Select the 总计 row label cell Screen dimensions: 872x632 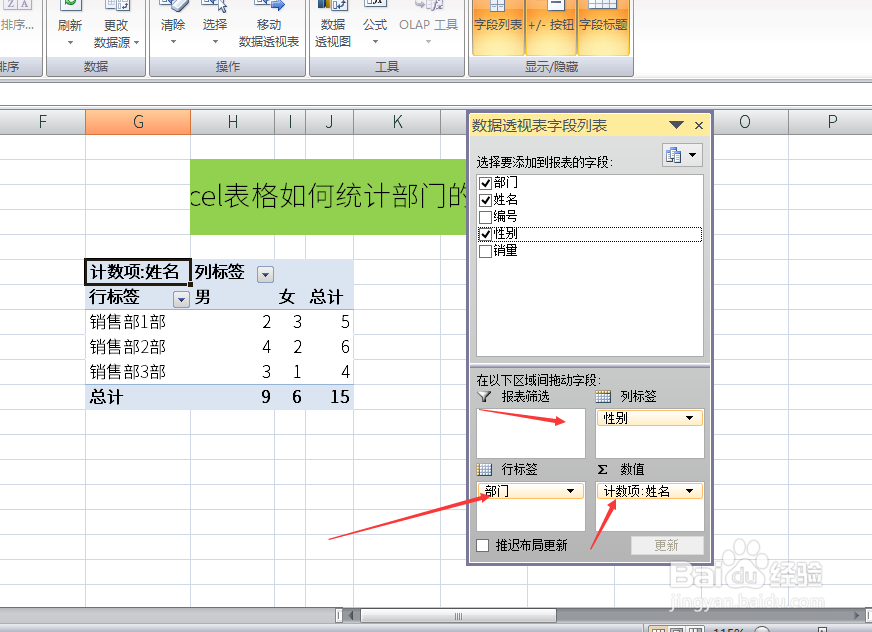[138, 397]
